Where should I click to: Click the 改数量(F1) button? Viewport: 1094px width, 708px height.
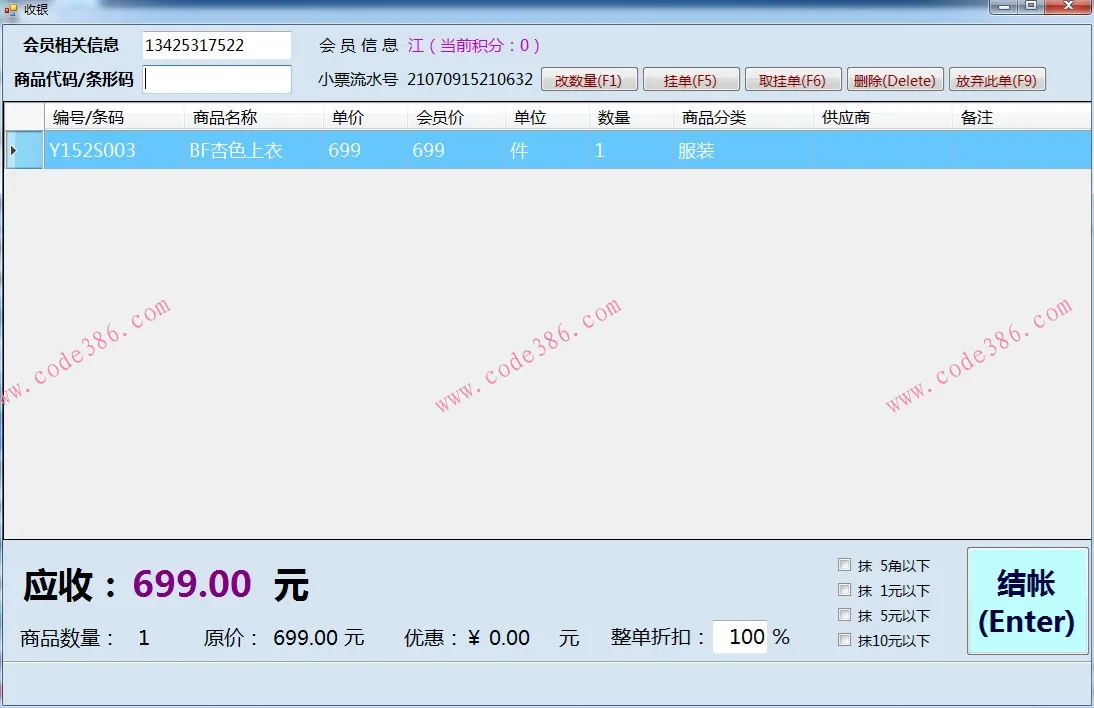point(589,79)
